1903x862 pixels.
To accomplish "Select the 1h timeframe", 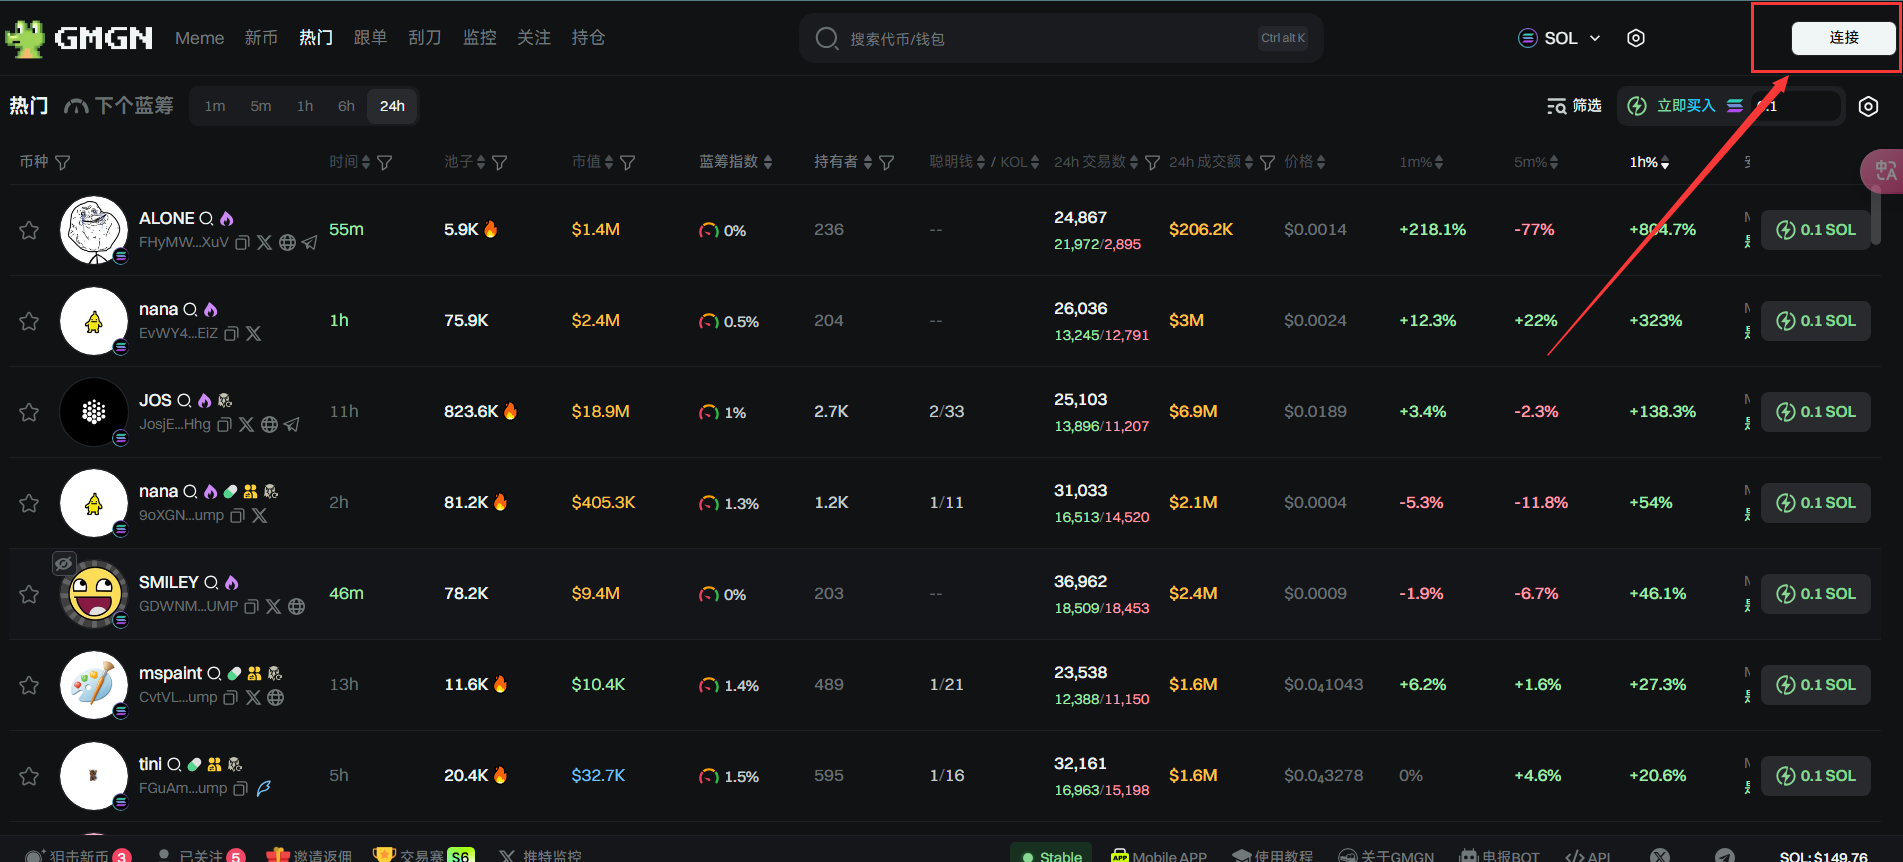I will pos(305,106).
